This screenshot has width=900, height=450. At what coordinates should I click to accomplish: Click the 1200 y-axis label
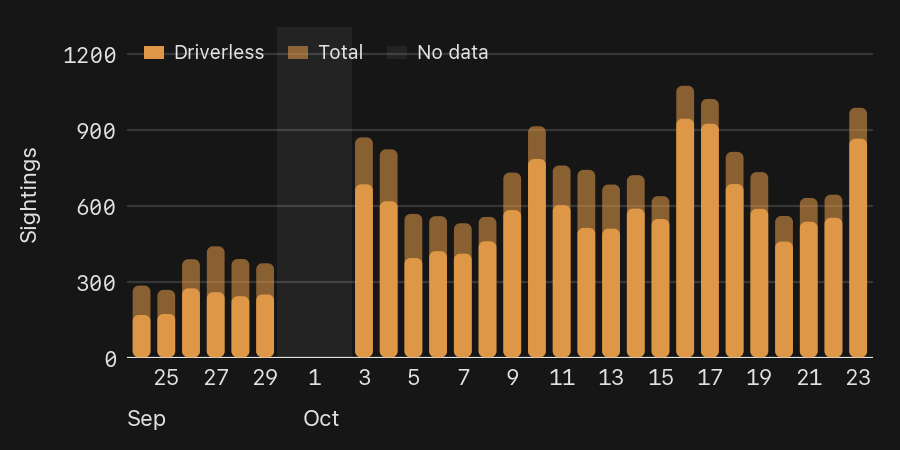tap(90, 56)
